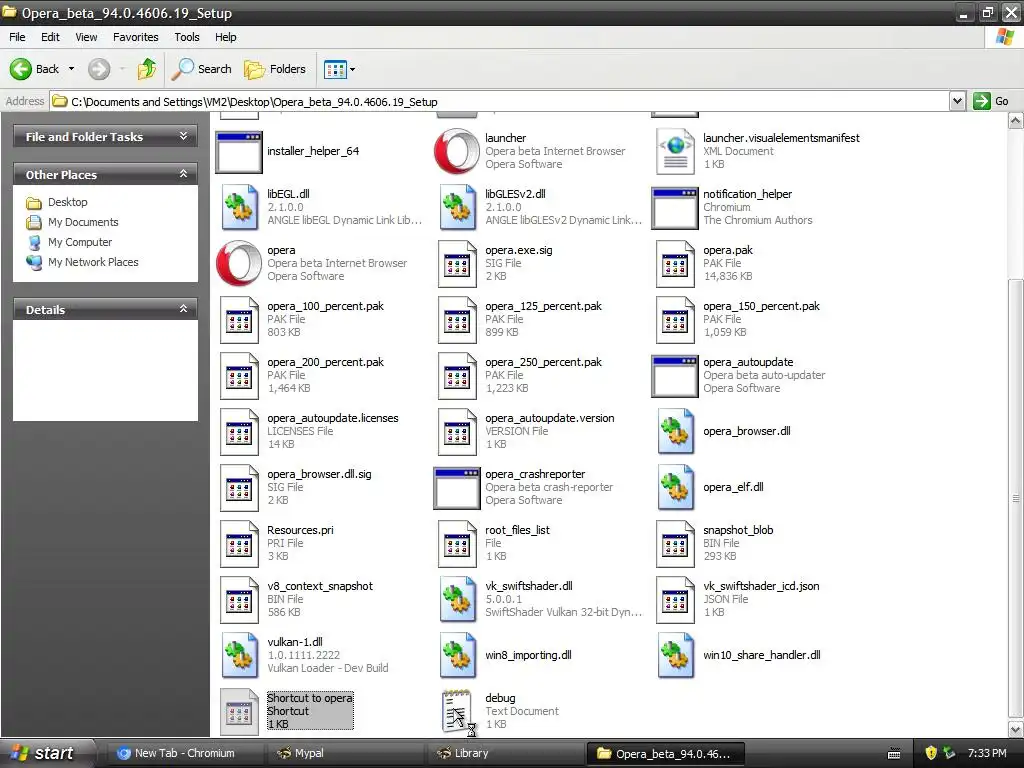Click the address path field
This screenshot has height=768, width=1024.
500,101
